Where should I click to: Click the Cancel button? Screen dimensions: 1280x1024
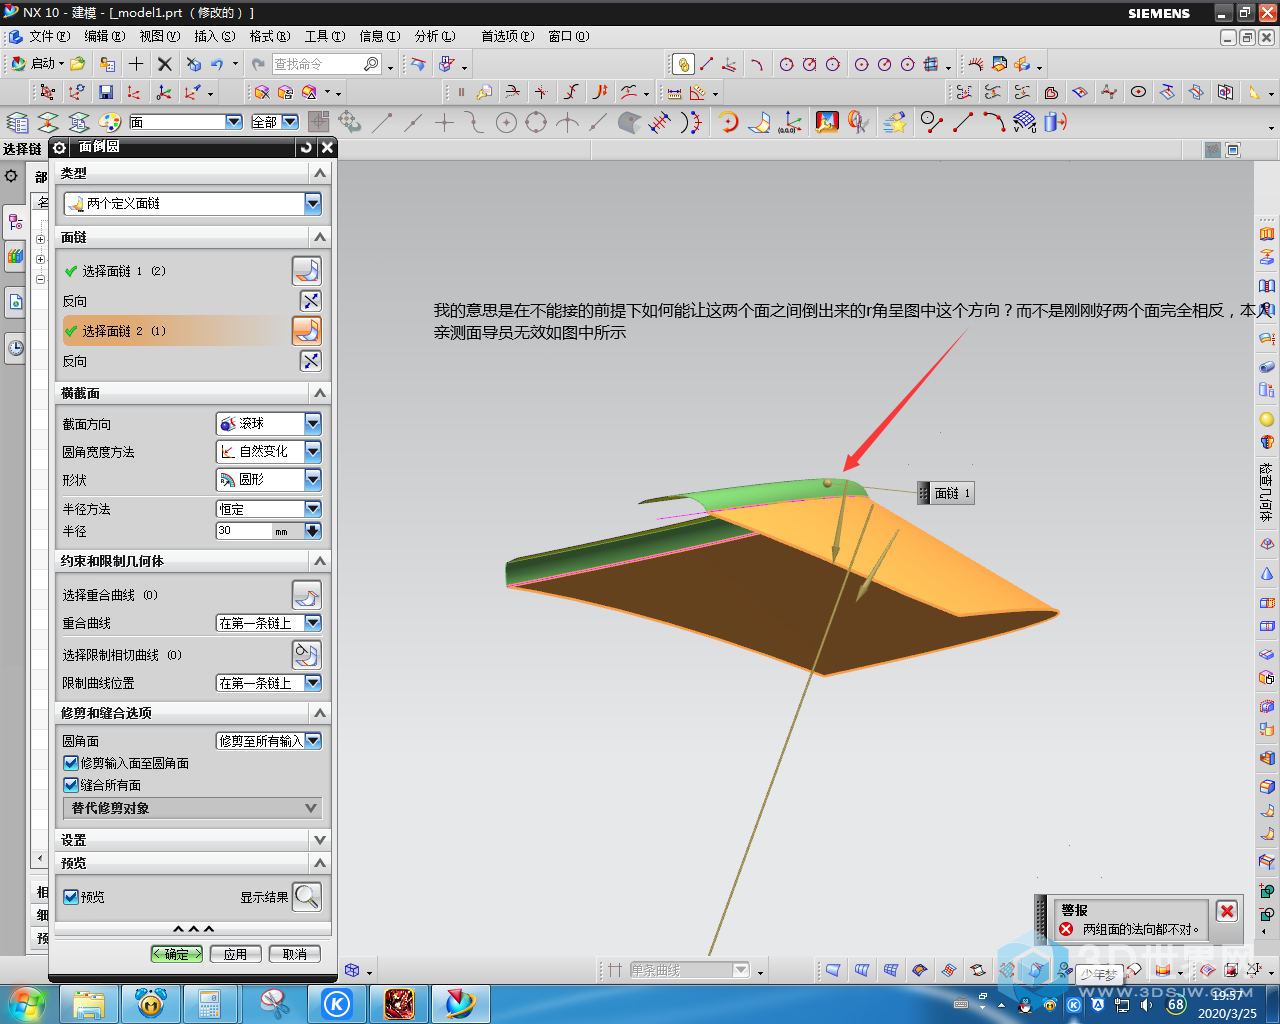click(294, 954)
